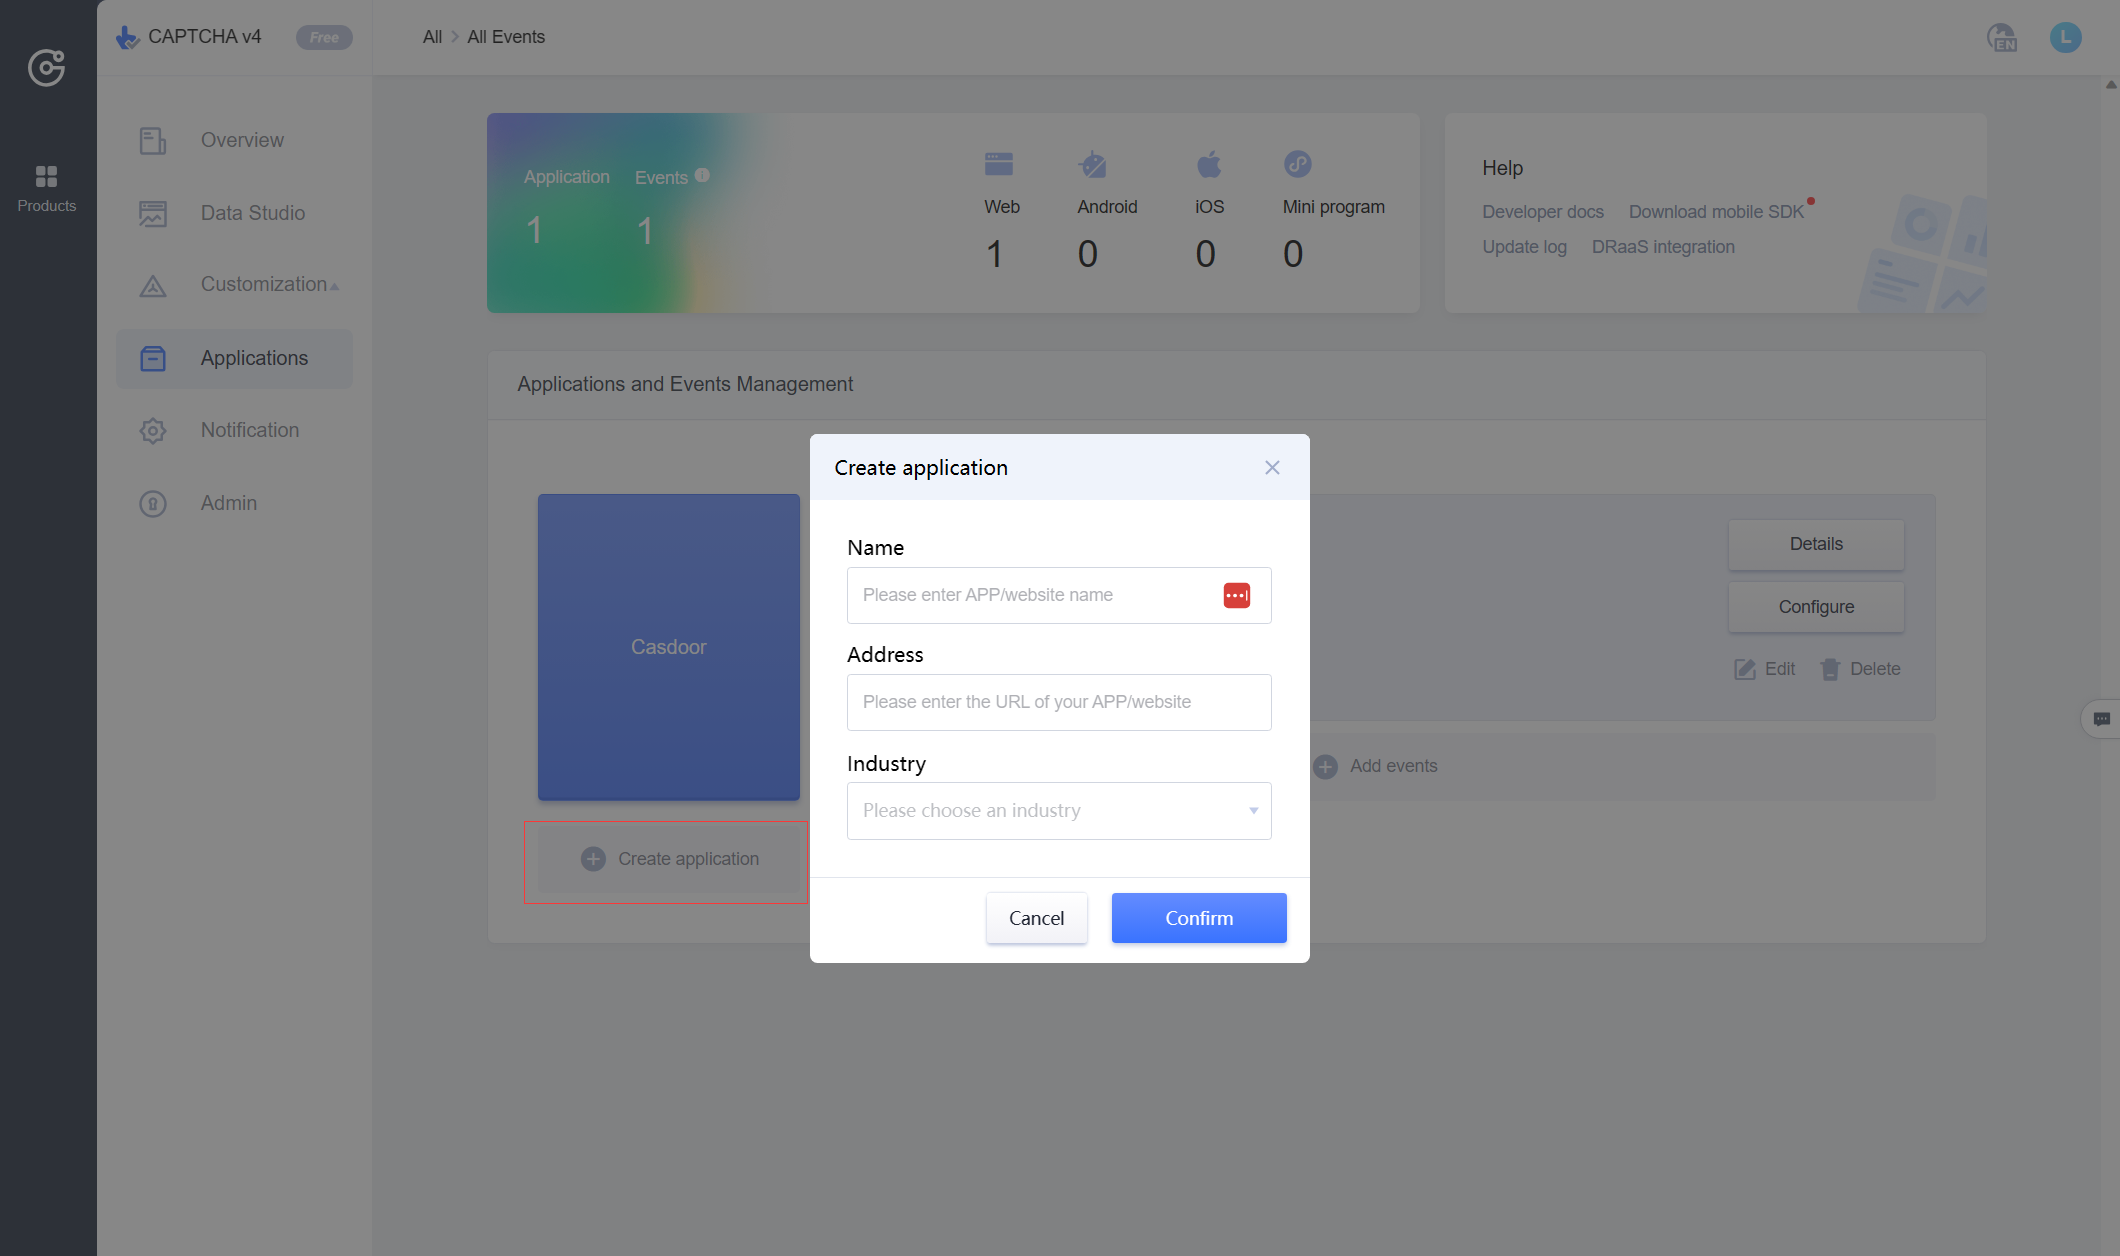Select the Industry dropdown
Viewport: 2120px width, 1256px height.
[x=1059, y=809]
